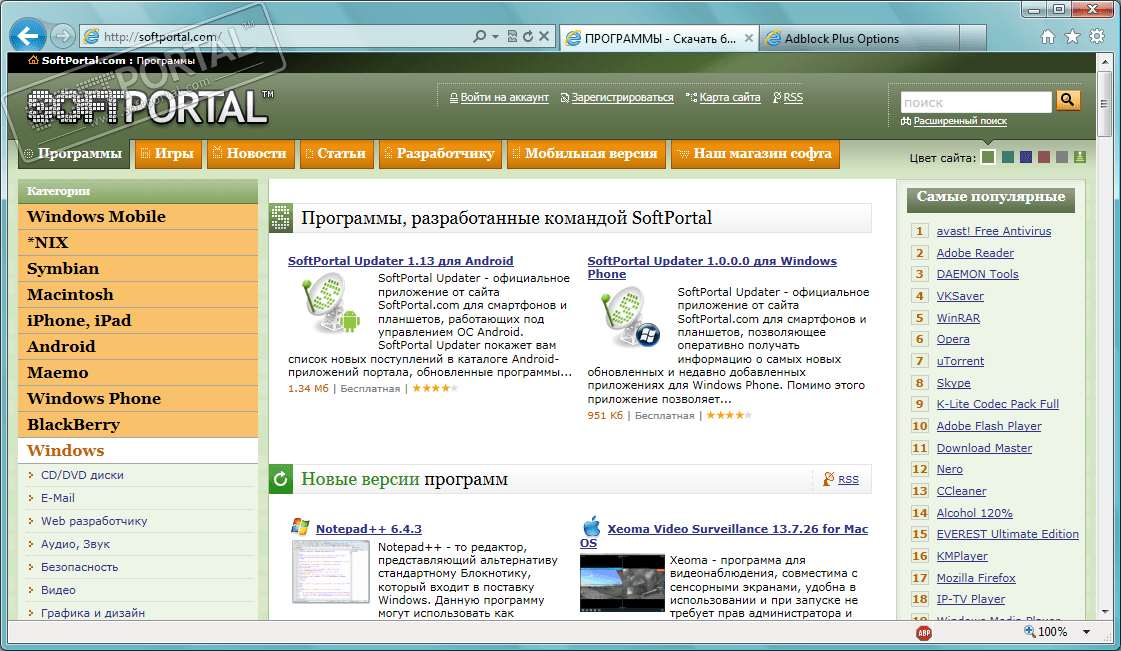Open the *NIX category

pyautogui.click(x=138, y=243)
